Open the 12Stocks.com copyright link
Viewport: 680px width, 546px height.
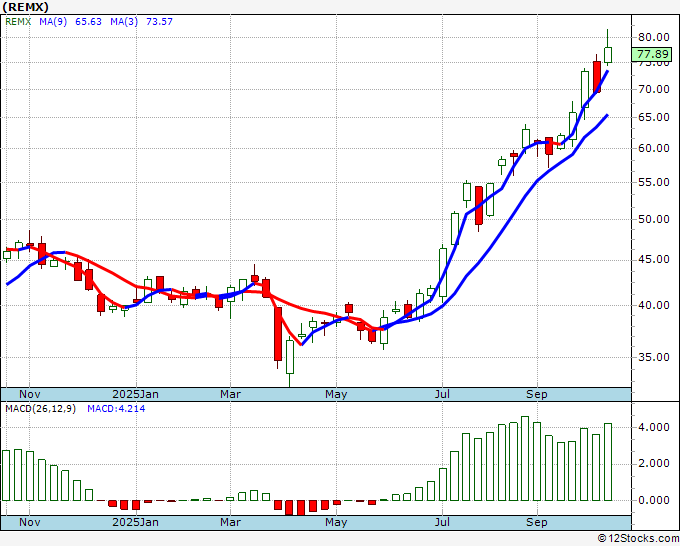click(x=638, y=539)
